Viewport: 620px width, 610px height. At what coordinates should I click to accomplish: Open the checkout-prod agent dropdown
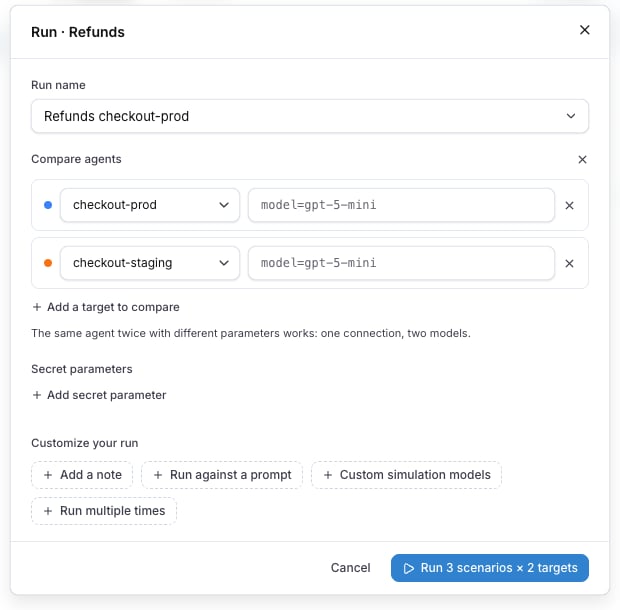(150, 205)
